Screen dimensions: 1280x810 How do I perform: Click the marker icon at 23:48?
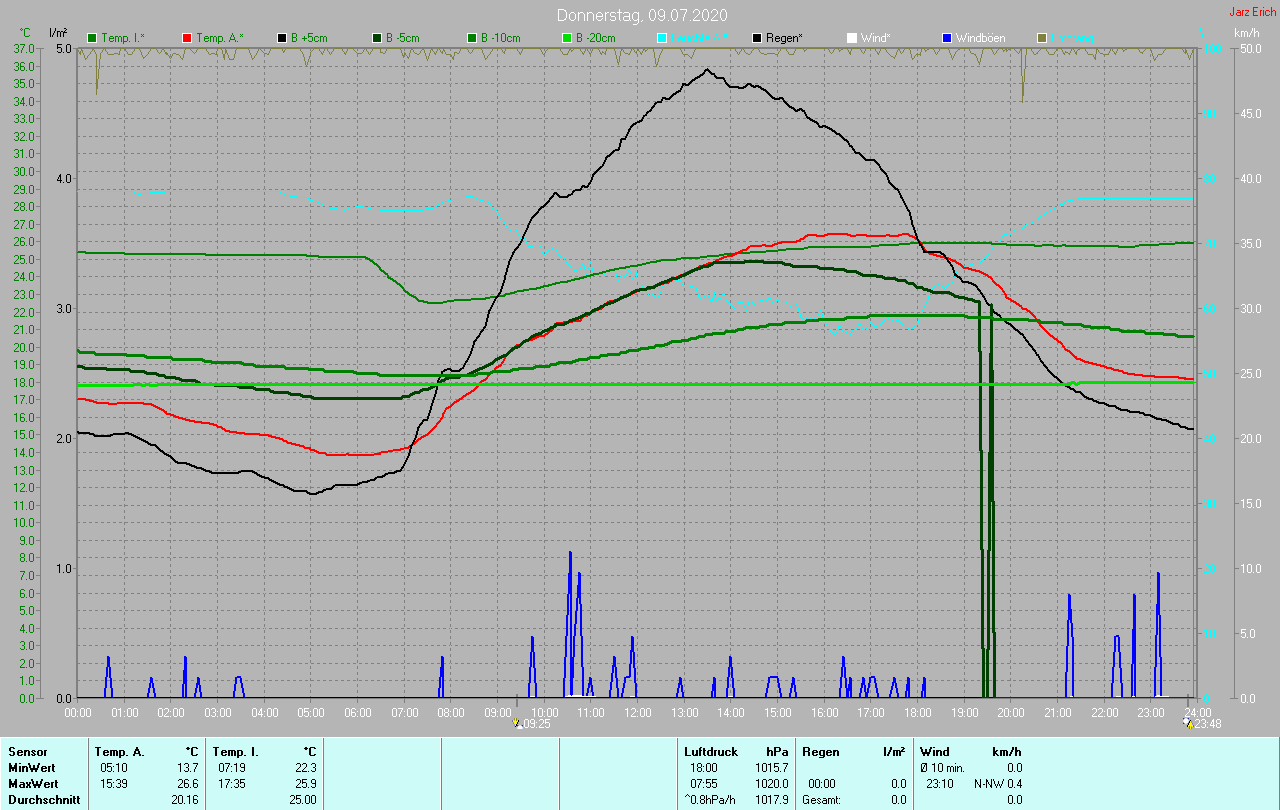[1187, 723]
